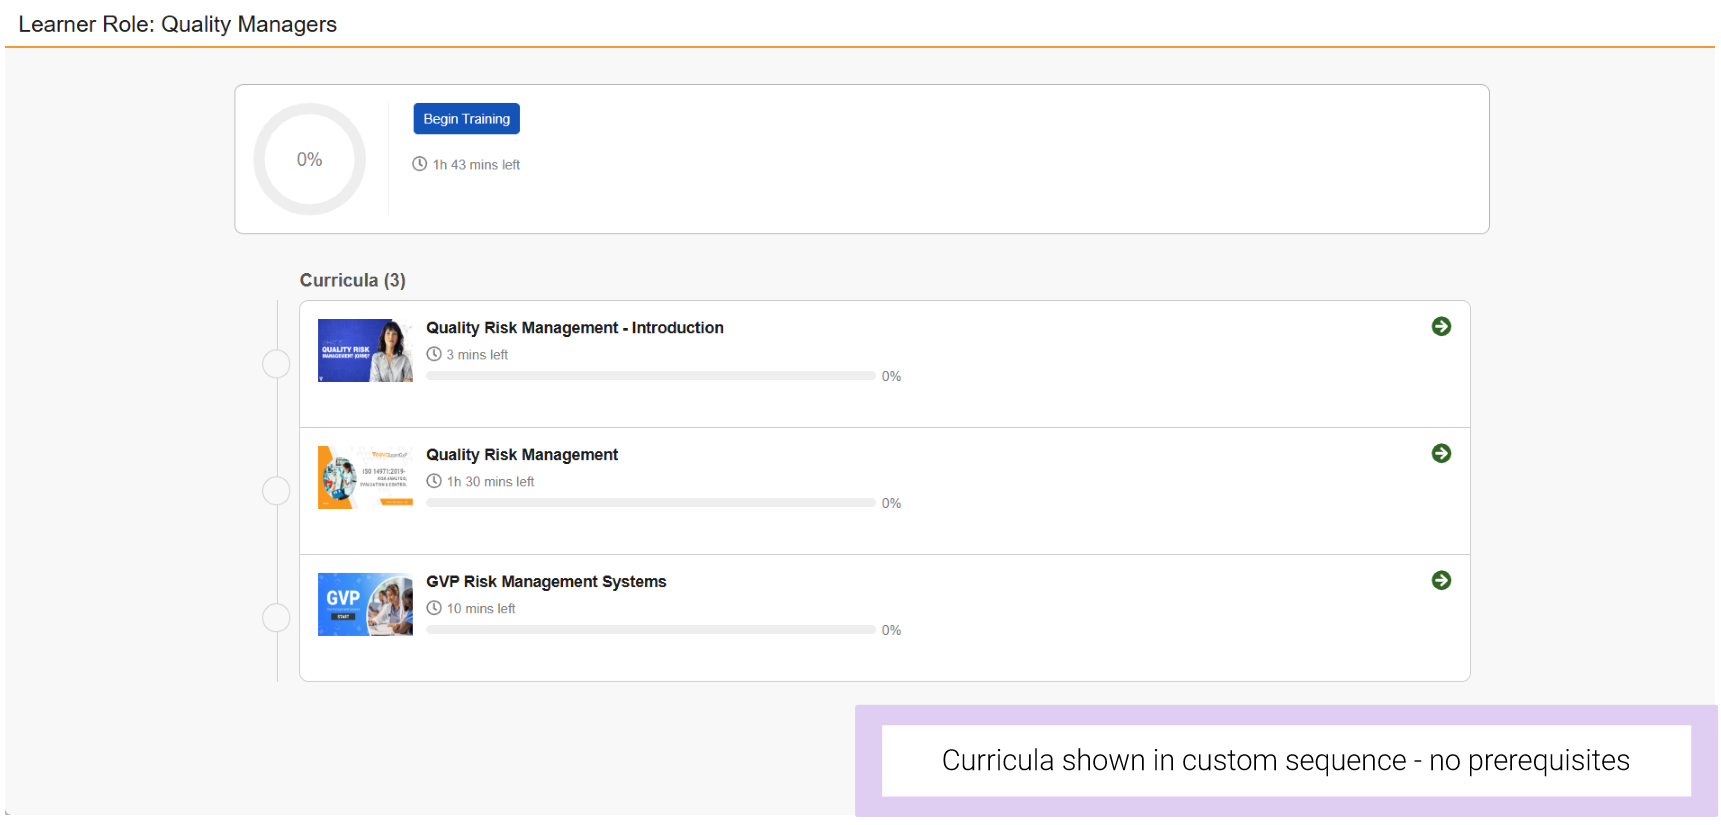Click Introduction course thumbnail image
The height and width of the screenshot is (825, 1721).
coord(365,351)
